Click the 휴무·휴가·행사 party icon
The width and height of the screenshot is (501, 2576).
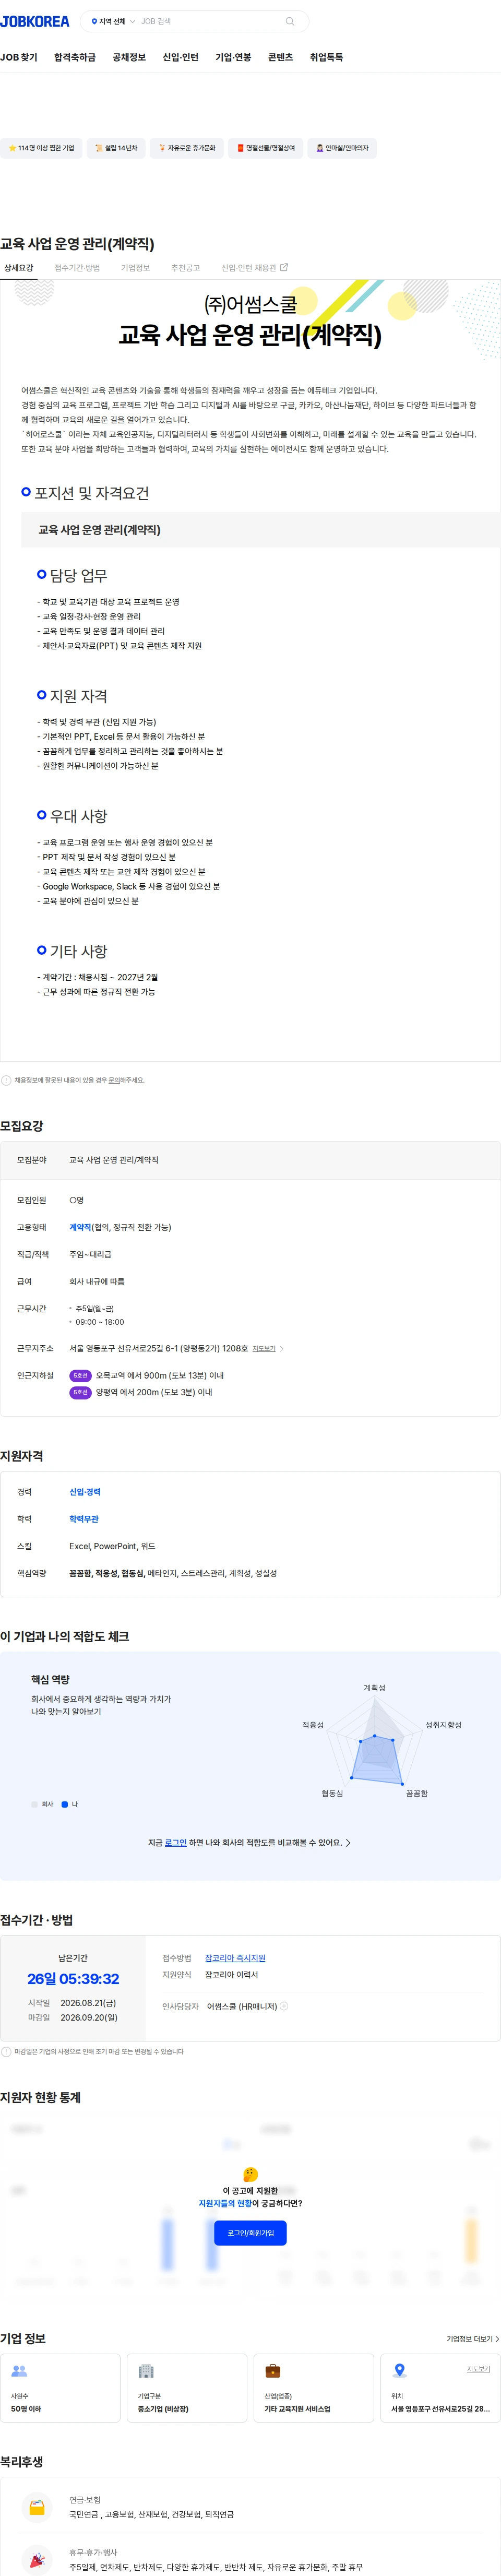(x=37, y=2560)
